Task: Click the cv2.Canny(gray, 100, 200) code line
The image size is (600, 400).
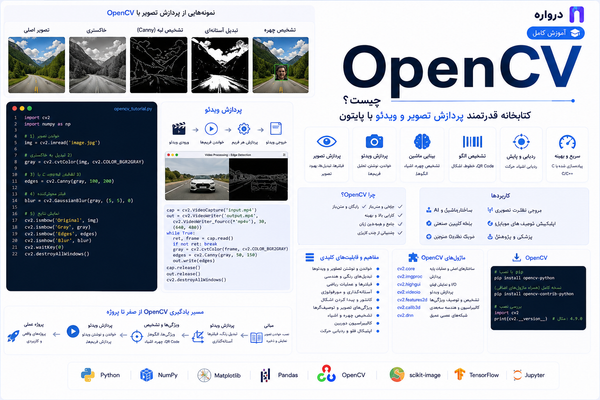Action: [x=69, y=181]
